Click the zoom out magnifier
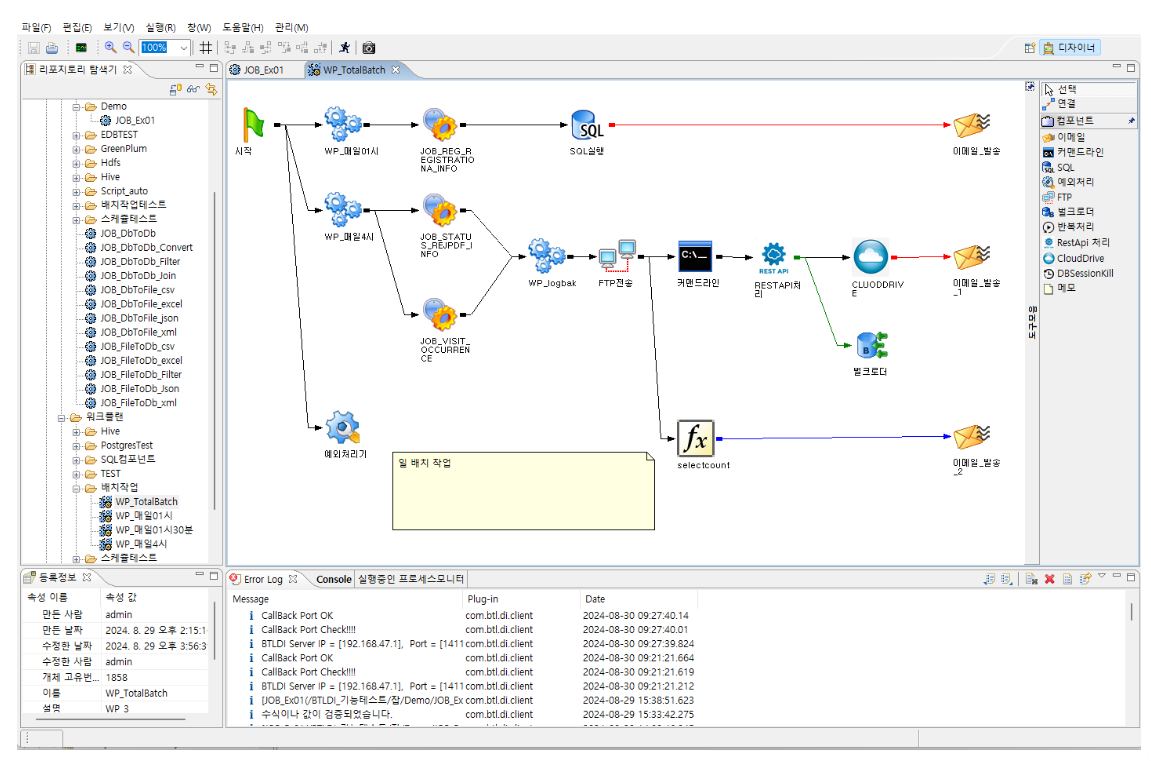 (128, 47)
